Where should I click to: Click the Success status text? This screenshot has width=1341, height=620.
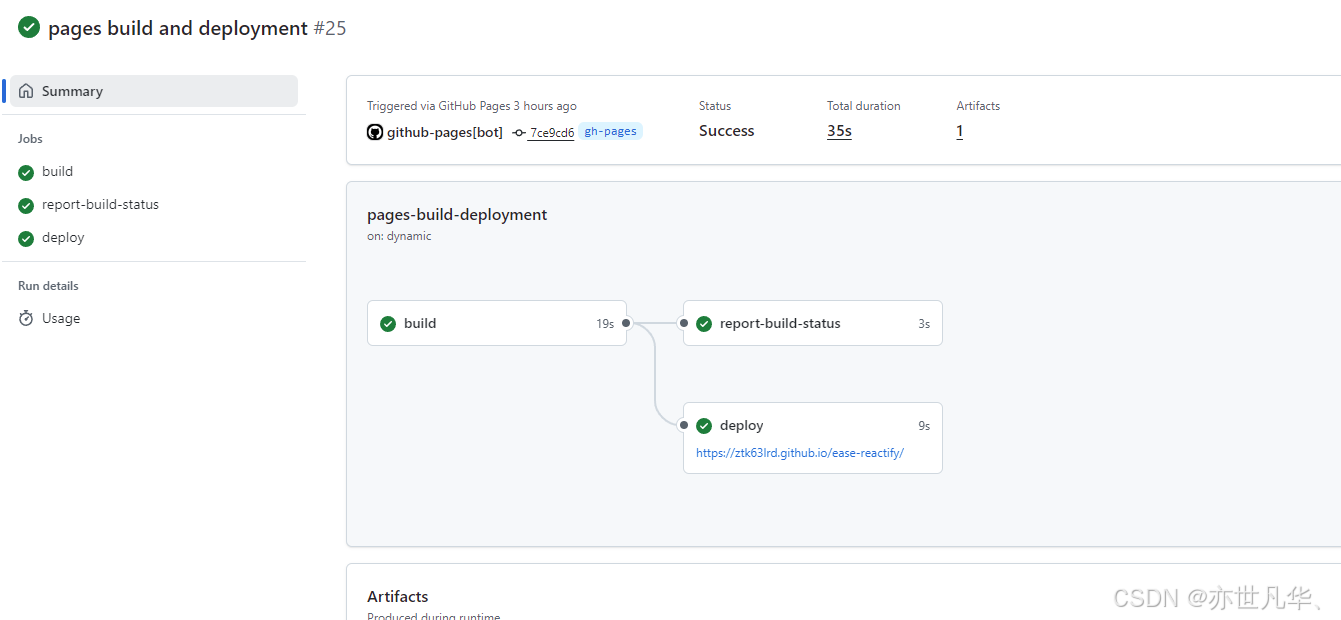727,131
